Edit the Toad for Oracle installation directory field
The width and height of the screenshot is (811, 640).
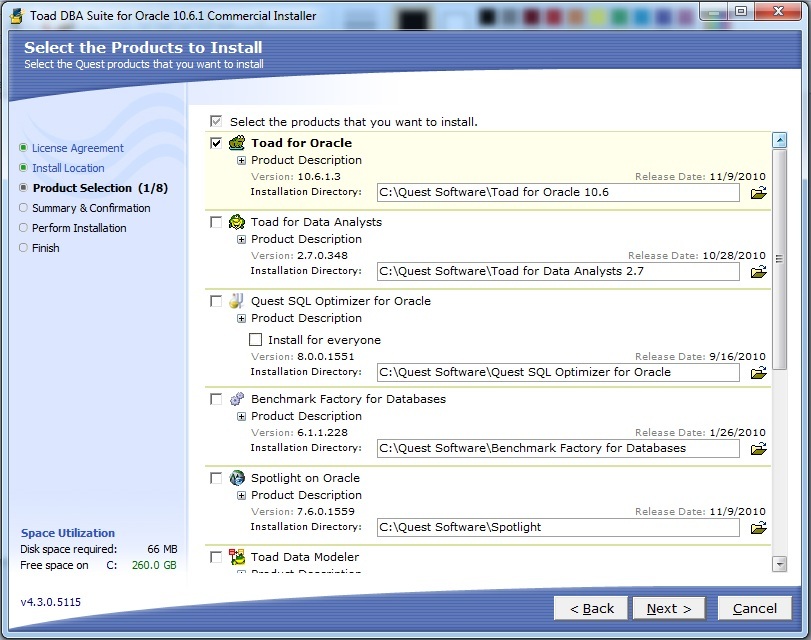pos(558,192)
